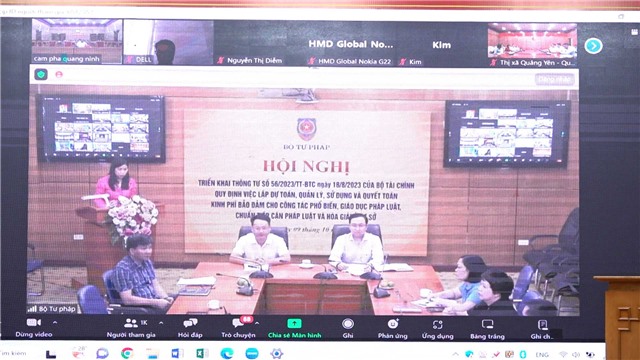The height and width of the screenshot is (360, 640).
Task: Click the Bộ Tư pháp speaker name label
Action: click(52, 309)
